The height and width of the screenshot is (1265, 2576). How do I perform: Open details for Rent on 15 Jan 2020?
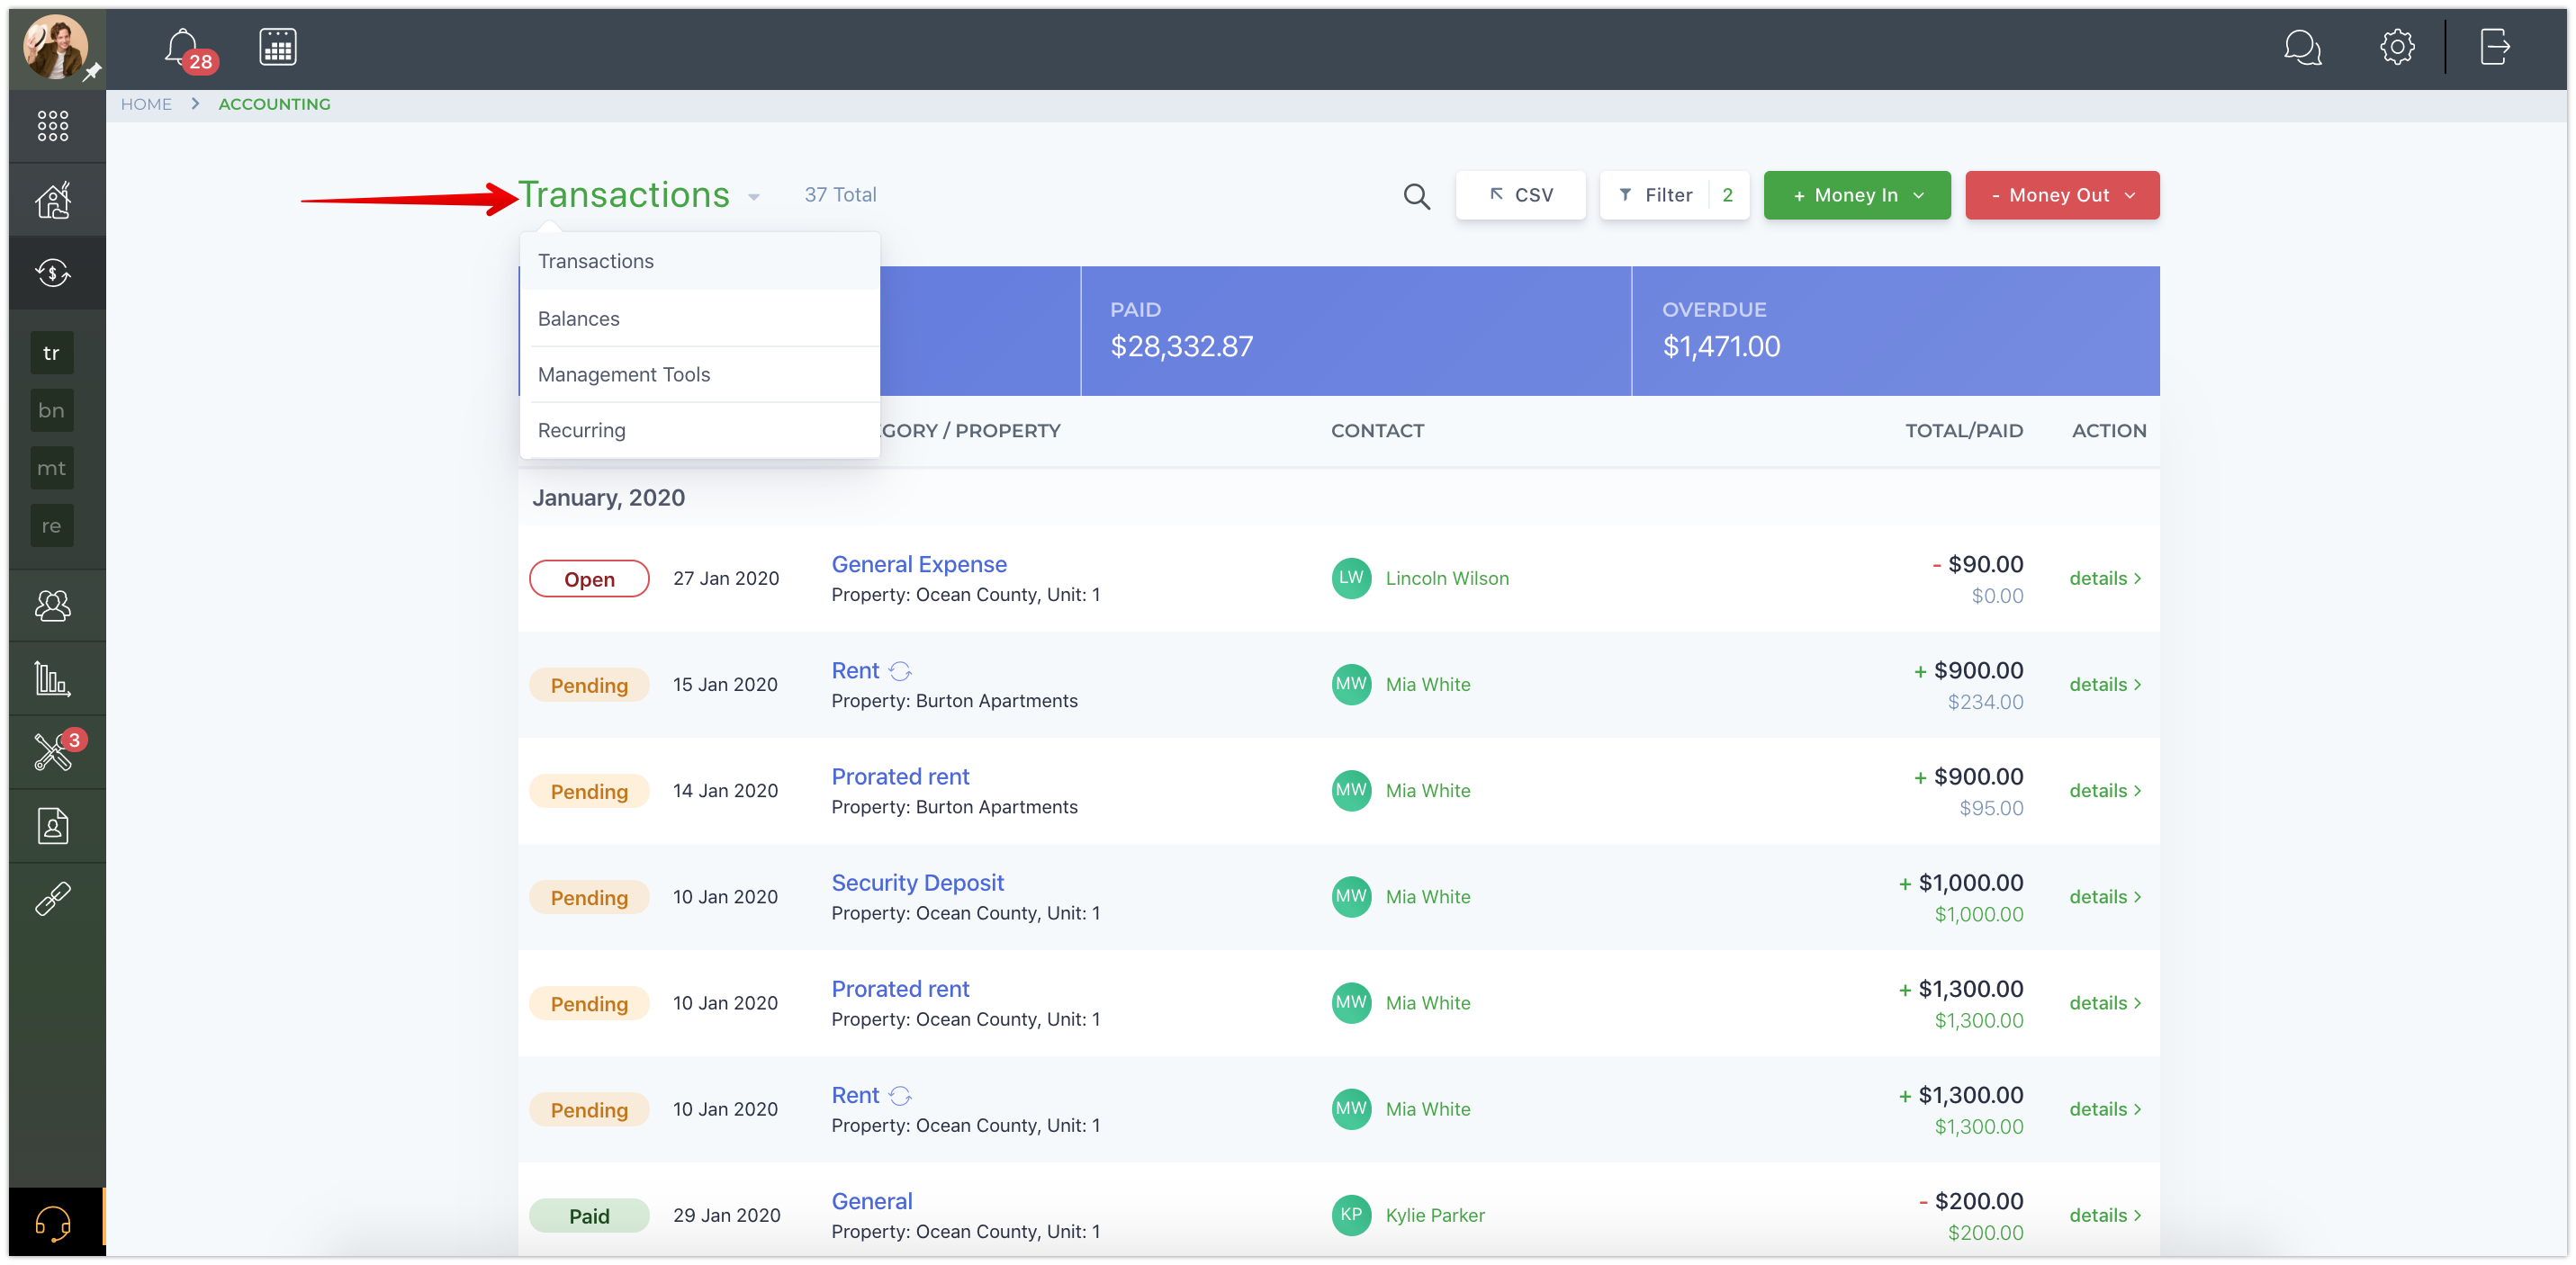click(x=2105, y=684)
